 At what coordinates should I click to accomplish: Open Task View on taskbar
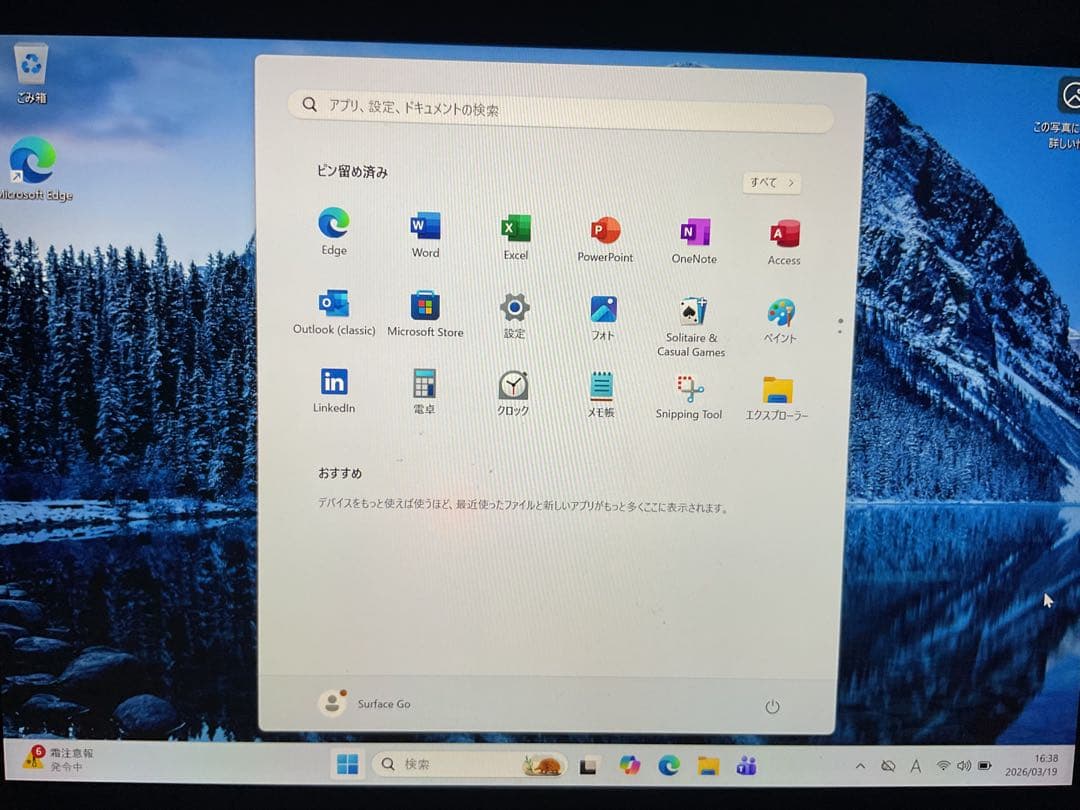click(x=588, y=766)
